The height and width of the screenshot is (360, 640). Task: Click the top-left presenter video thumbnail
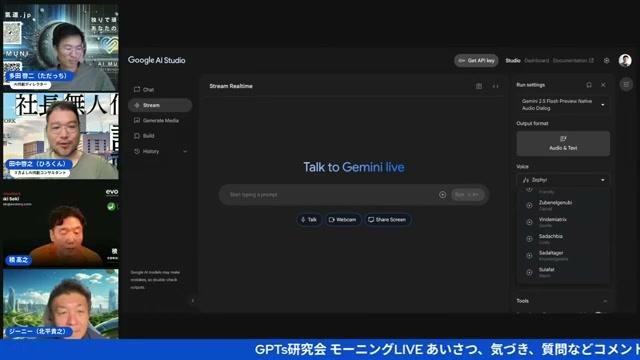61,48
